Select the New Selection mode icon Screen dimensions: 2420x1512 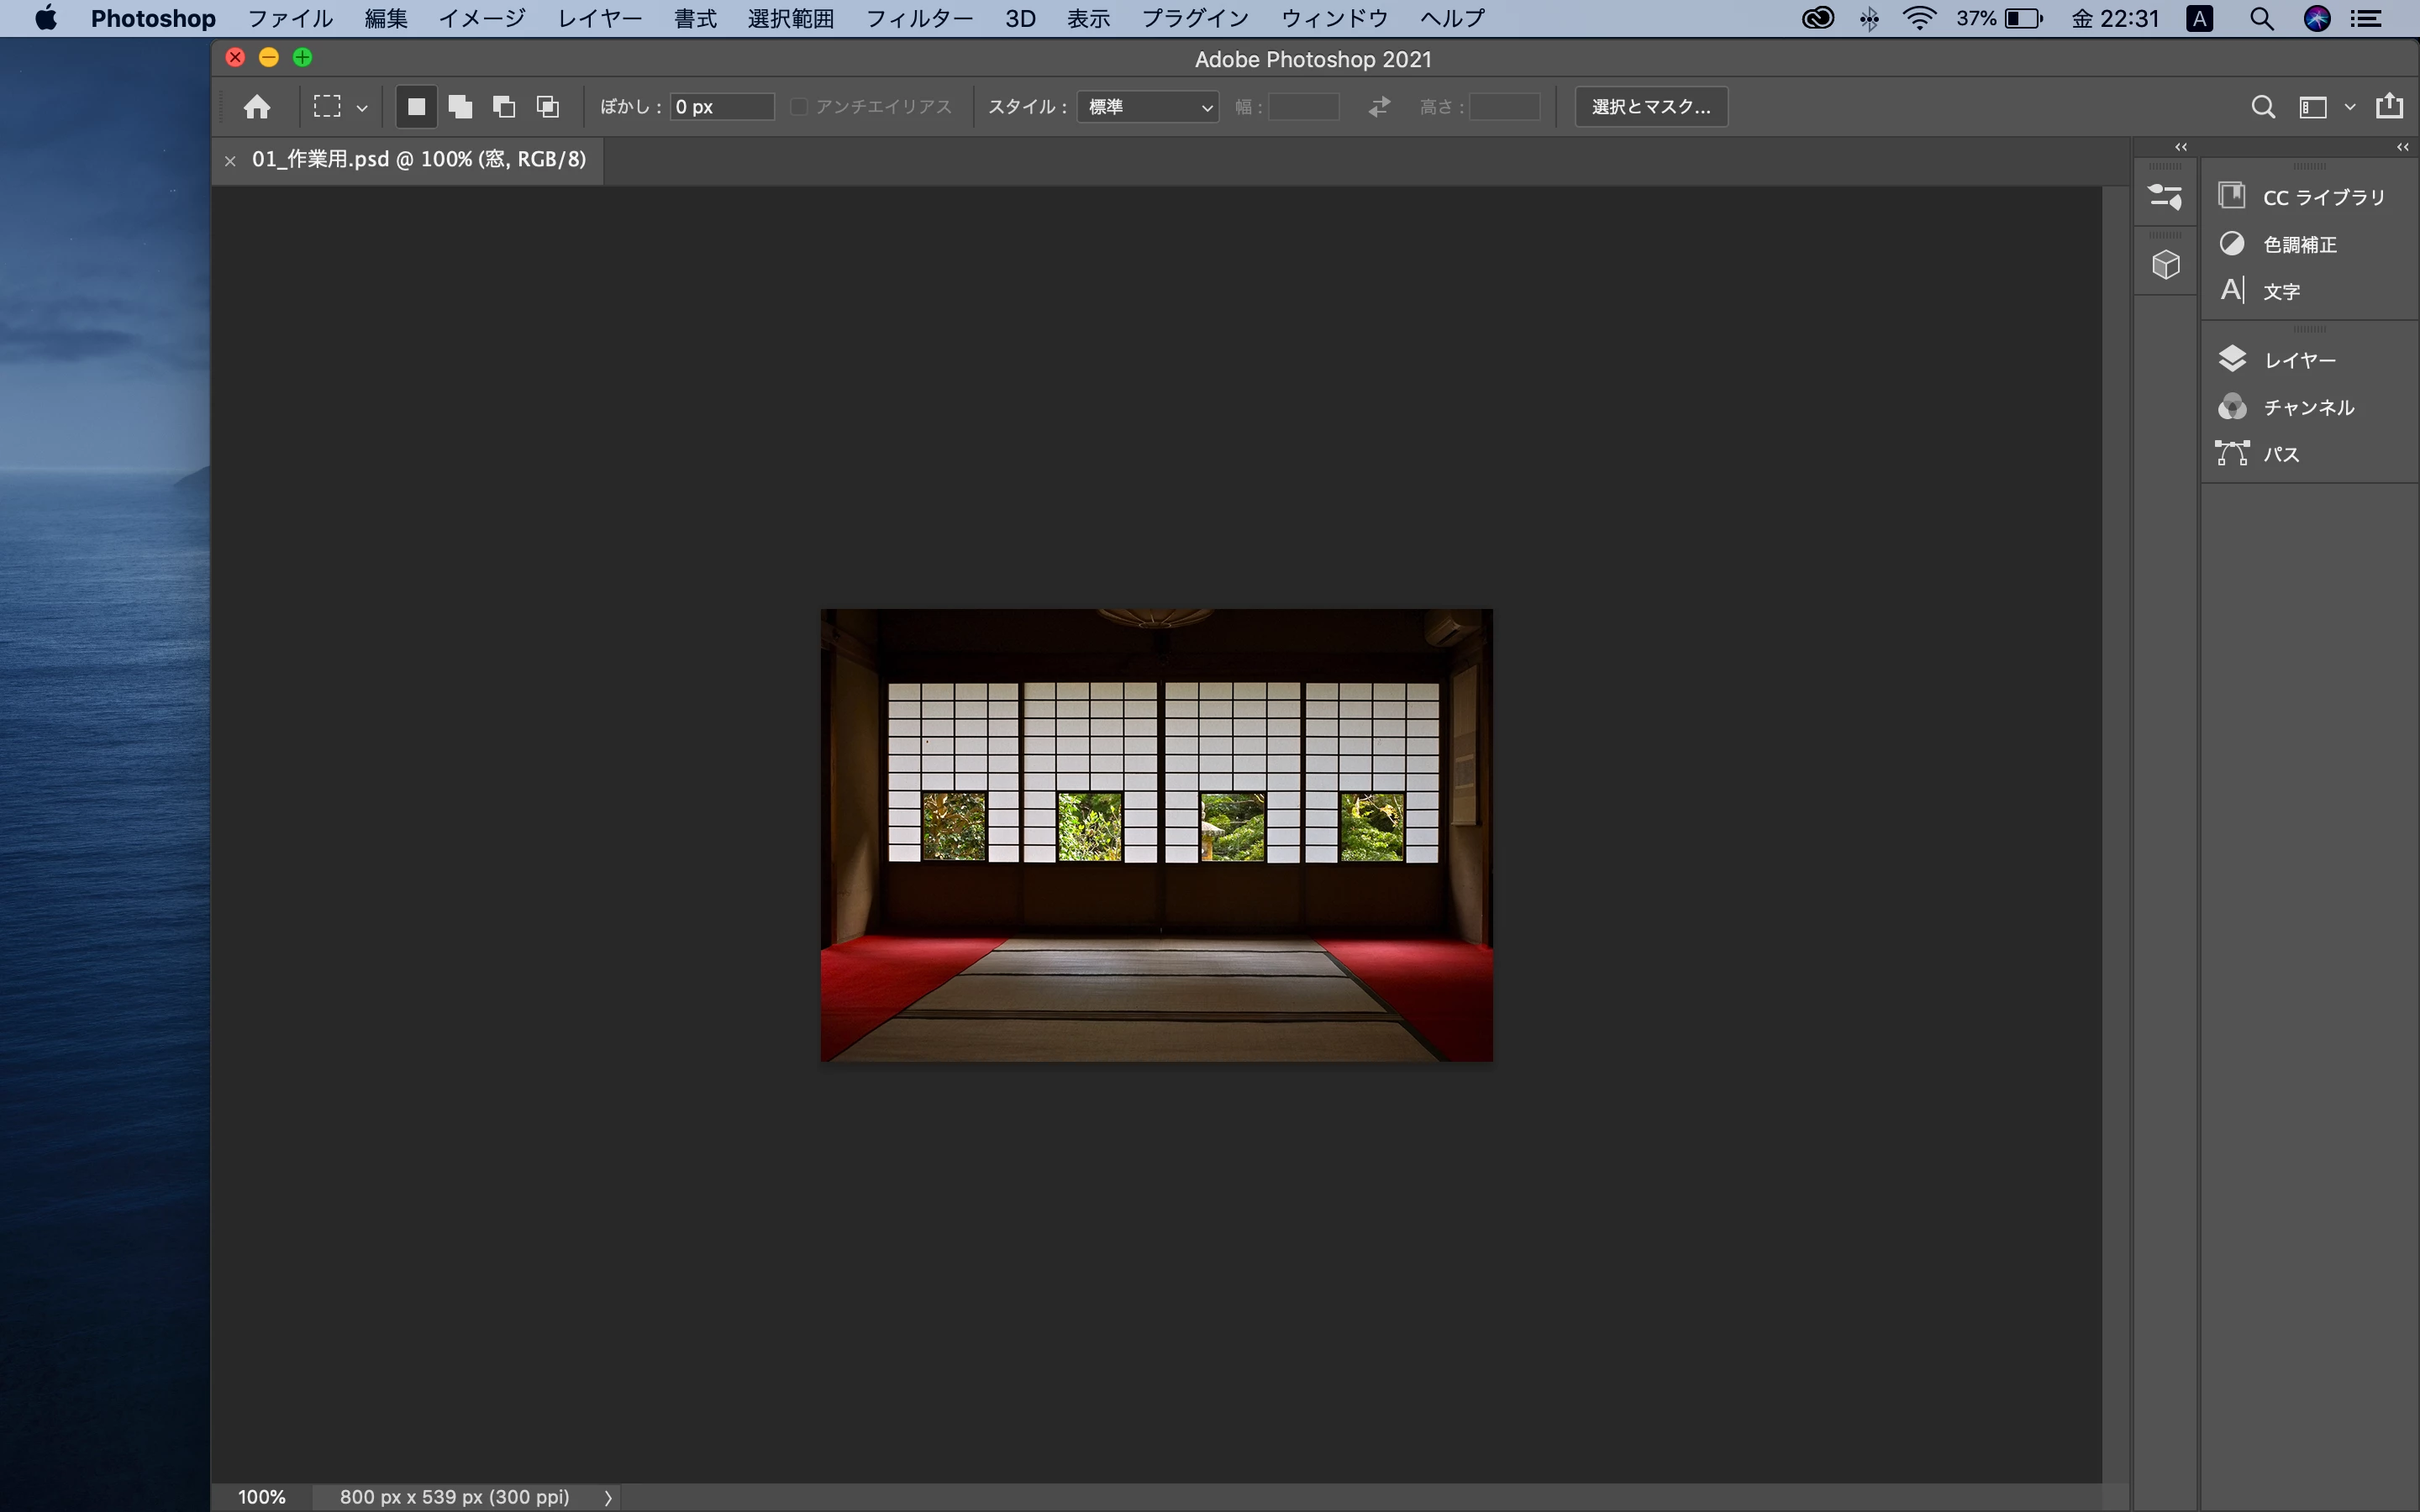tap(416, 107)
